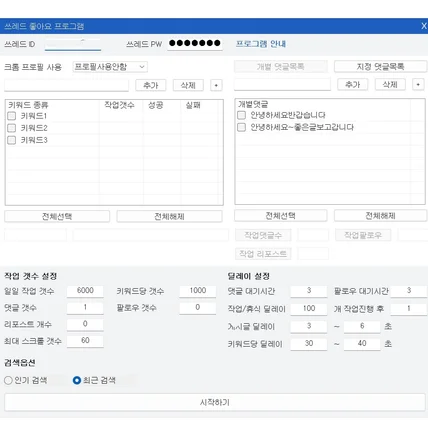Check the 키워드3 checkbox
Viewport: 428px width, 428px height.
click(x=12, y=140)
